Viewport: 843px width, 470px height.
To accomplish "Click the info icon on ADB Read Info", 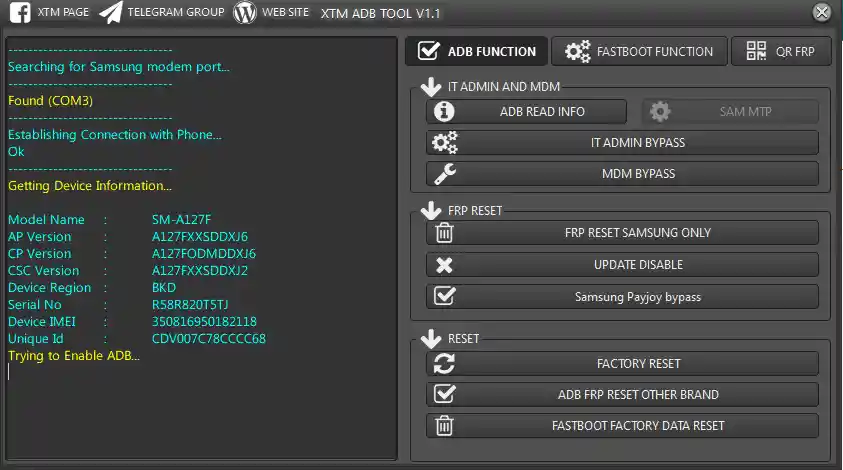I will [x=445, y=111].
